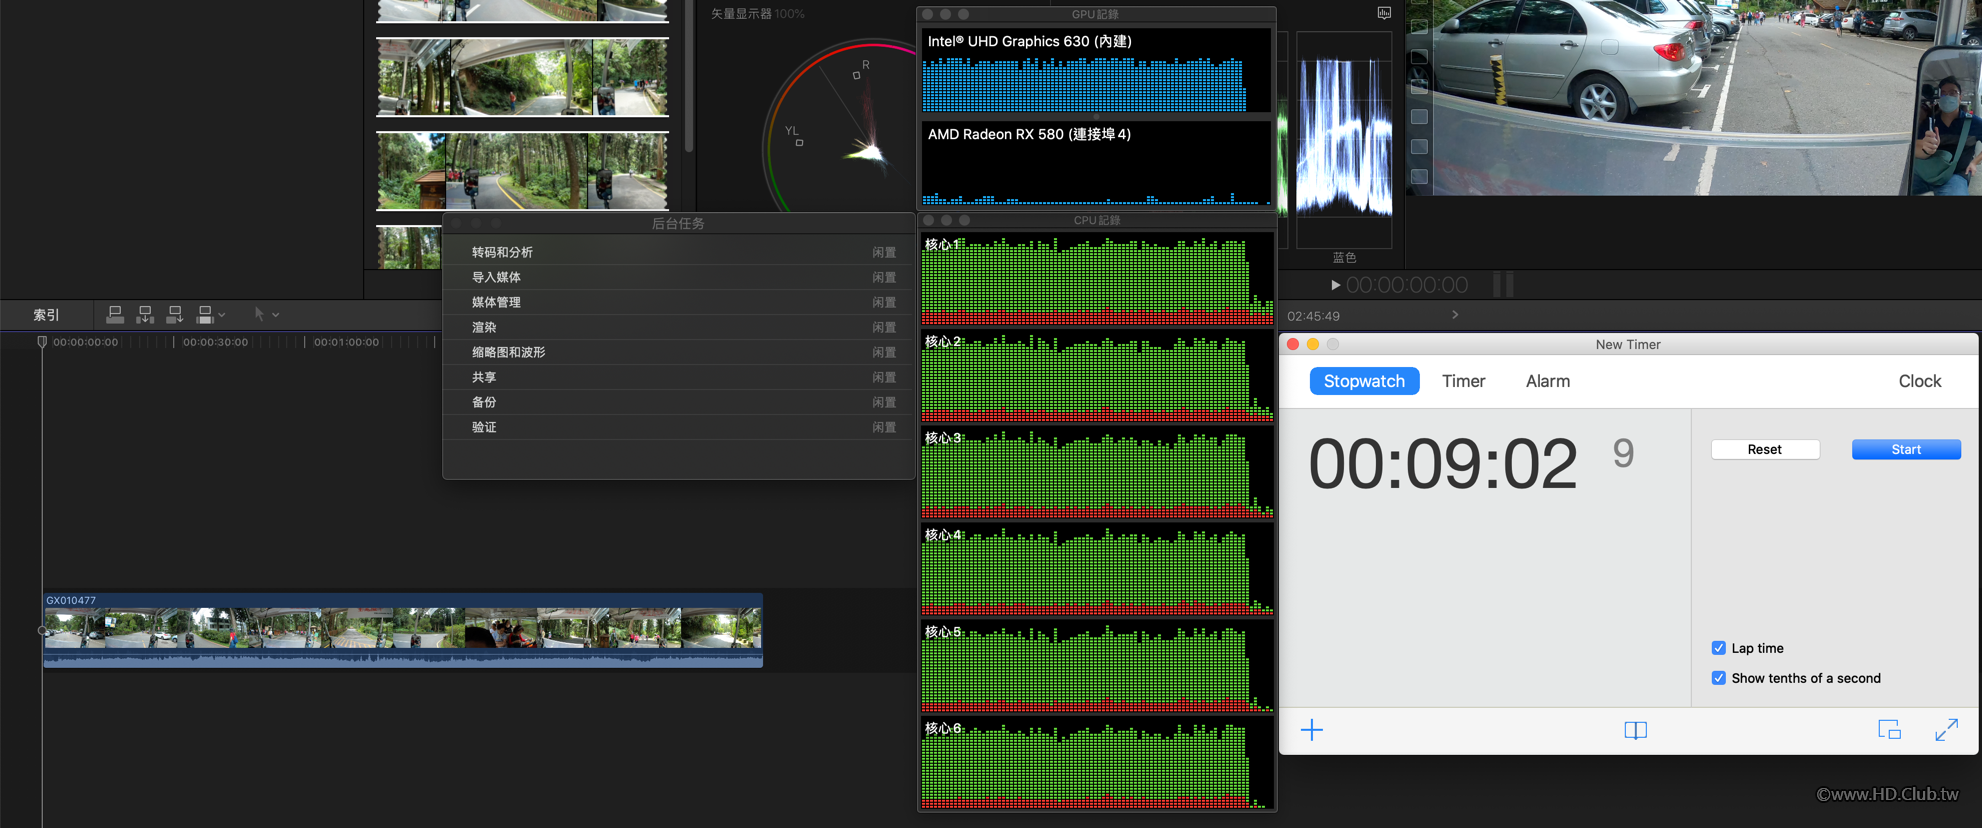This screenshot has height=828, width=1982.
Task: Select the GX010477 clip in the timeline
Action: (403, 630)
